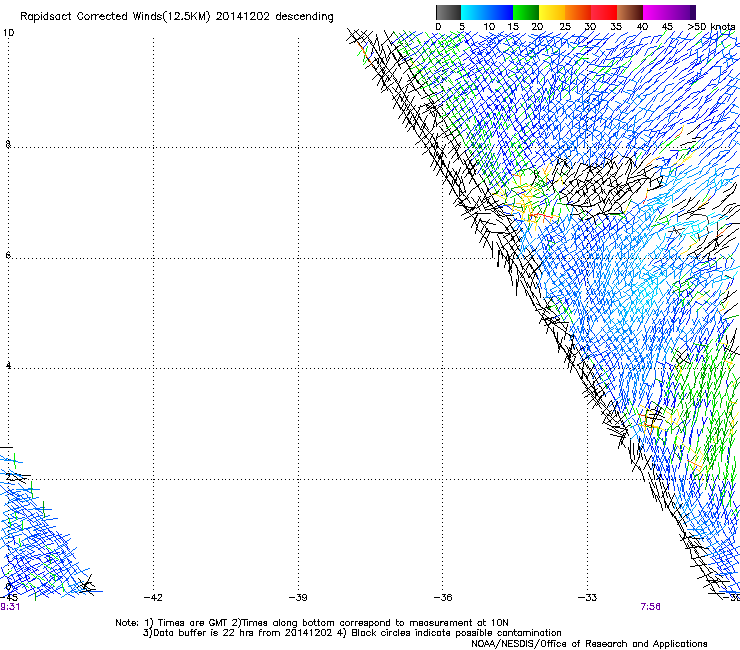
Task: Click the green 15-20 knots legend color
Action: (526, 12)
